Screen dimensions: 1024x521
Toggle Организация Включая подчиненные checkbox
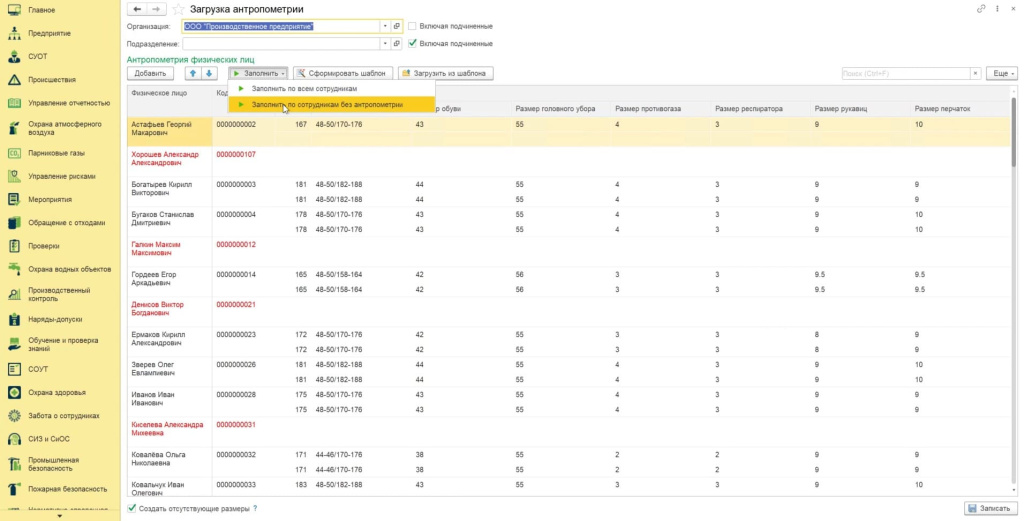(x=412, y=26)
